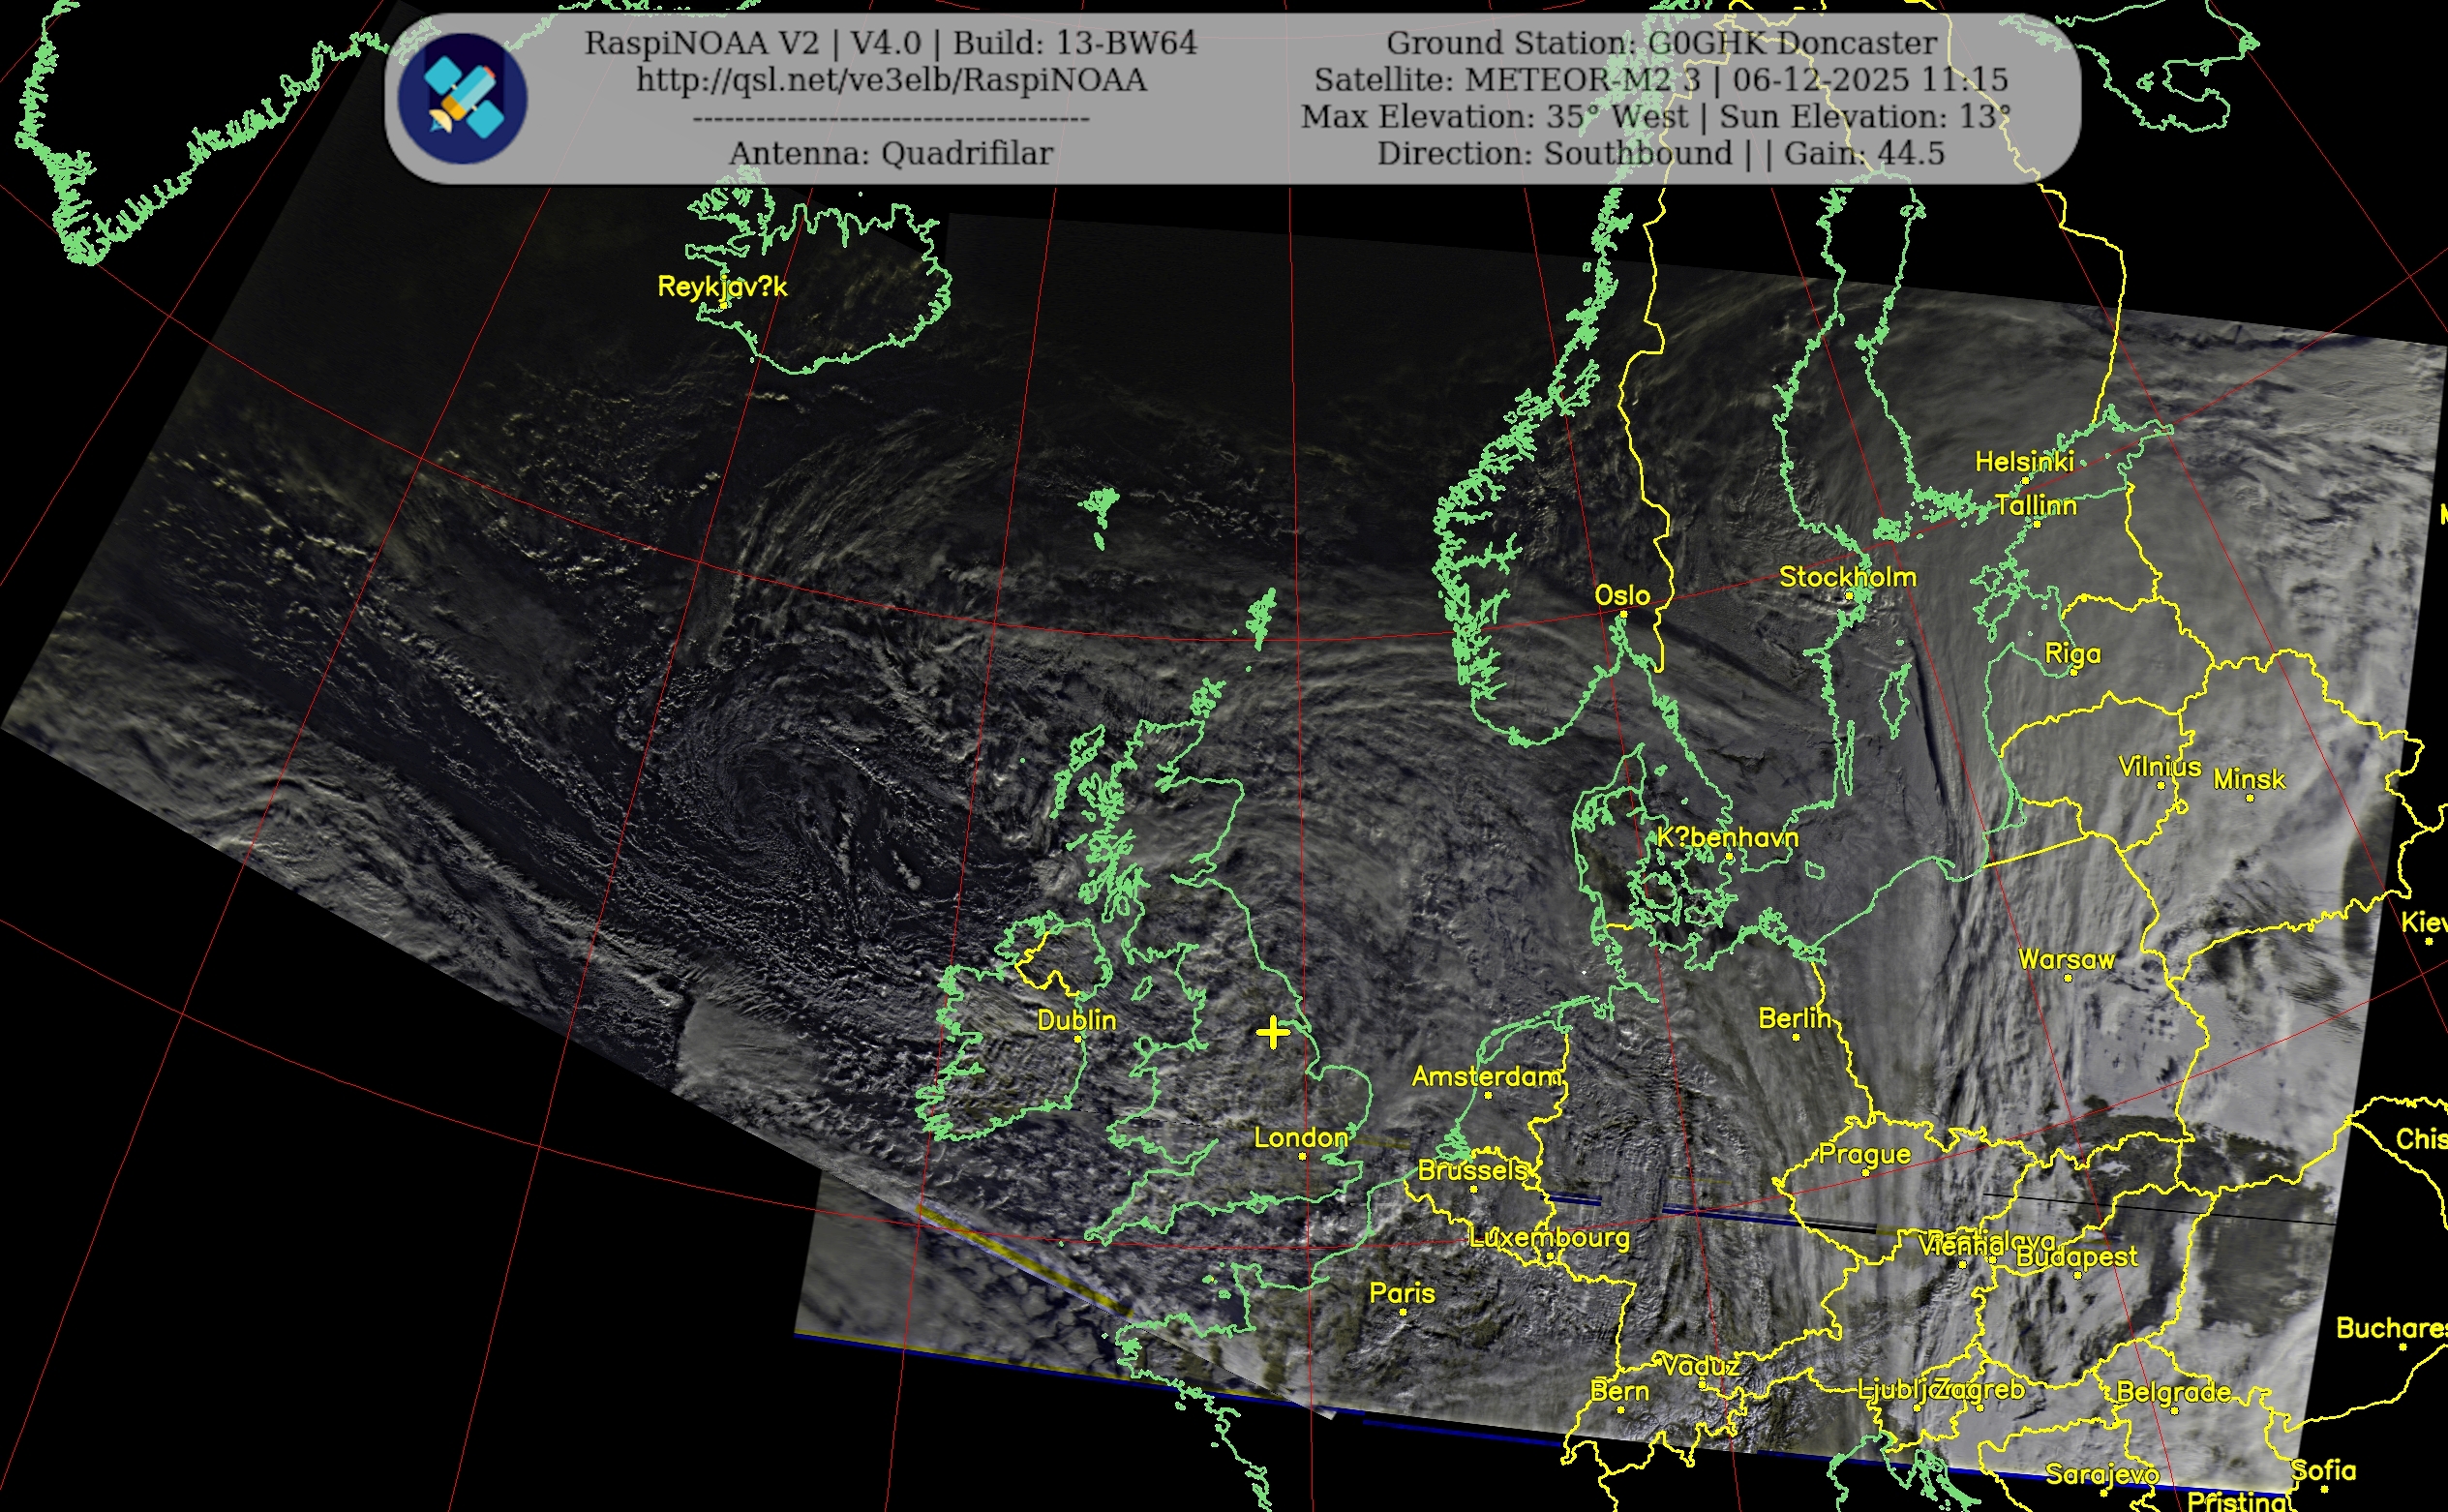
Task: Click the Berlin city label
Action: click(x=1795, y=1019)
